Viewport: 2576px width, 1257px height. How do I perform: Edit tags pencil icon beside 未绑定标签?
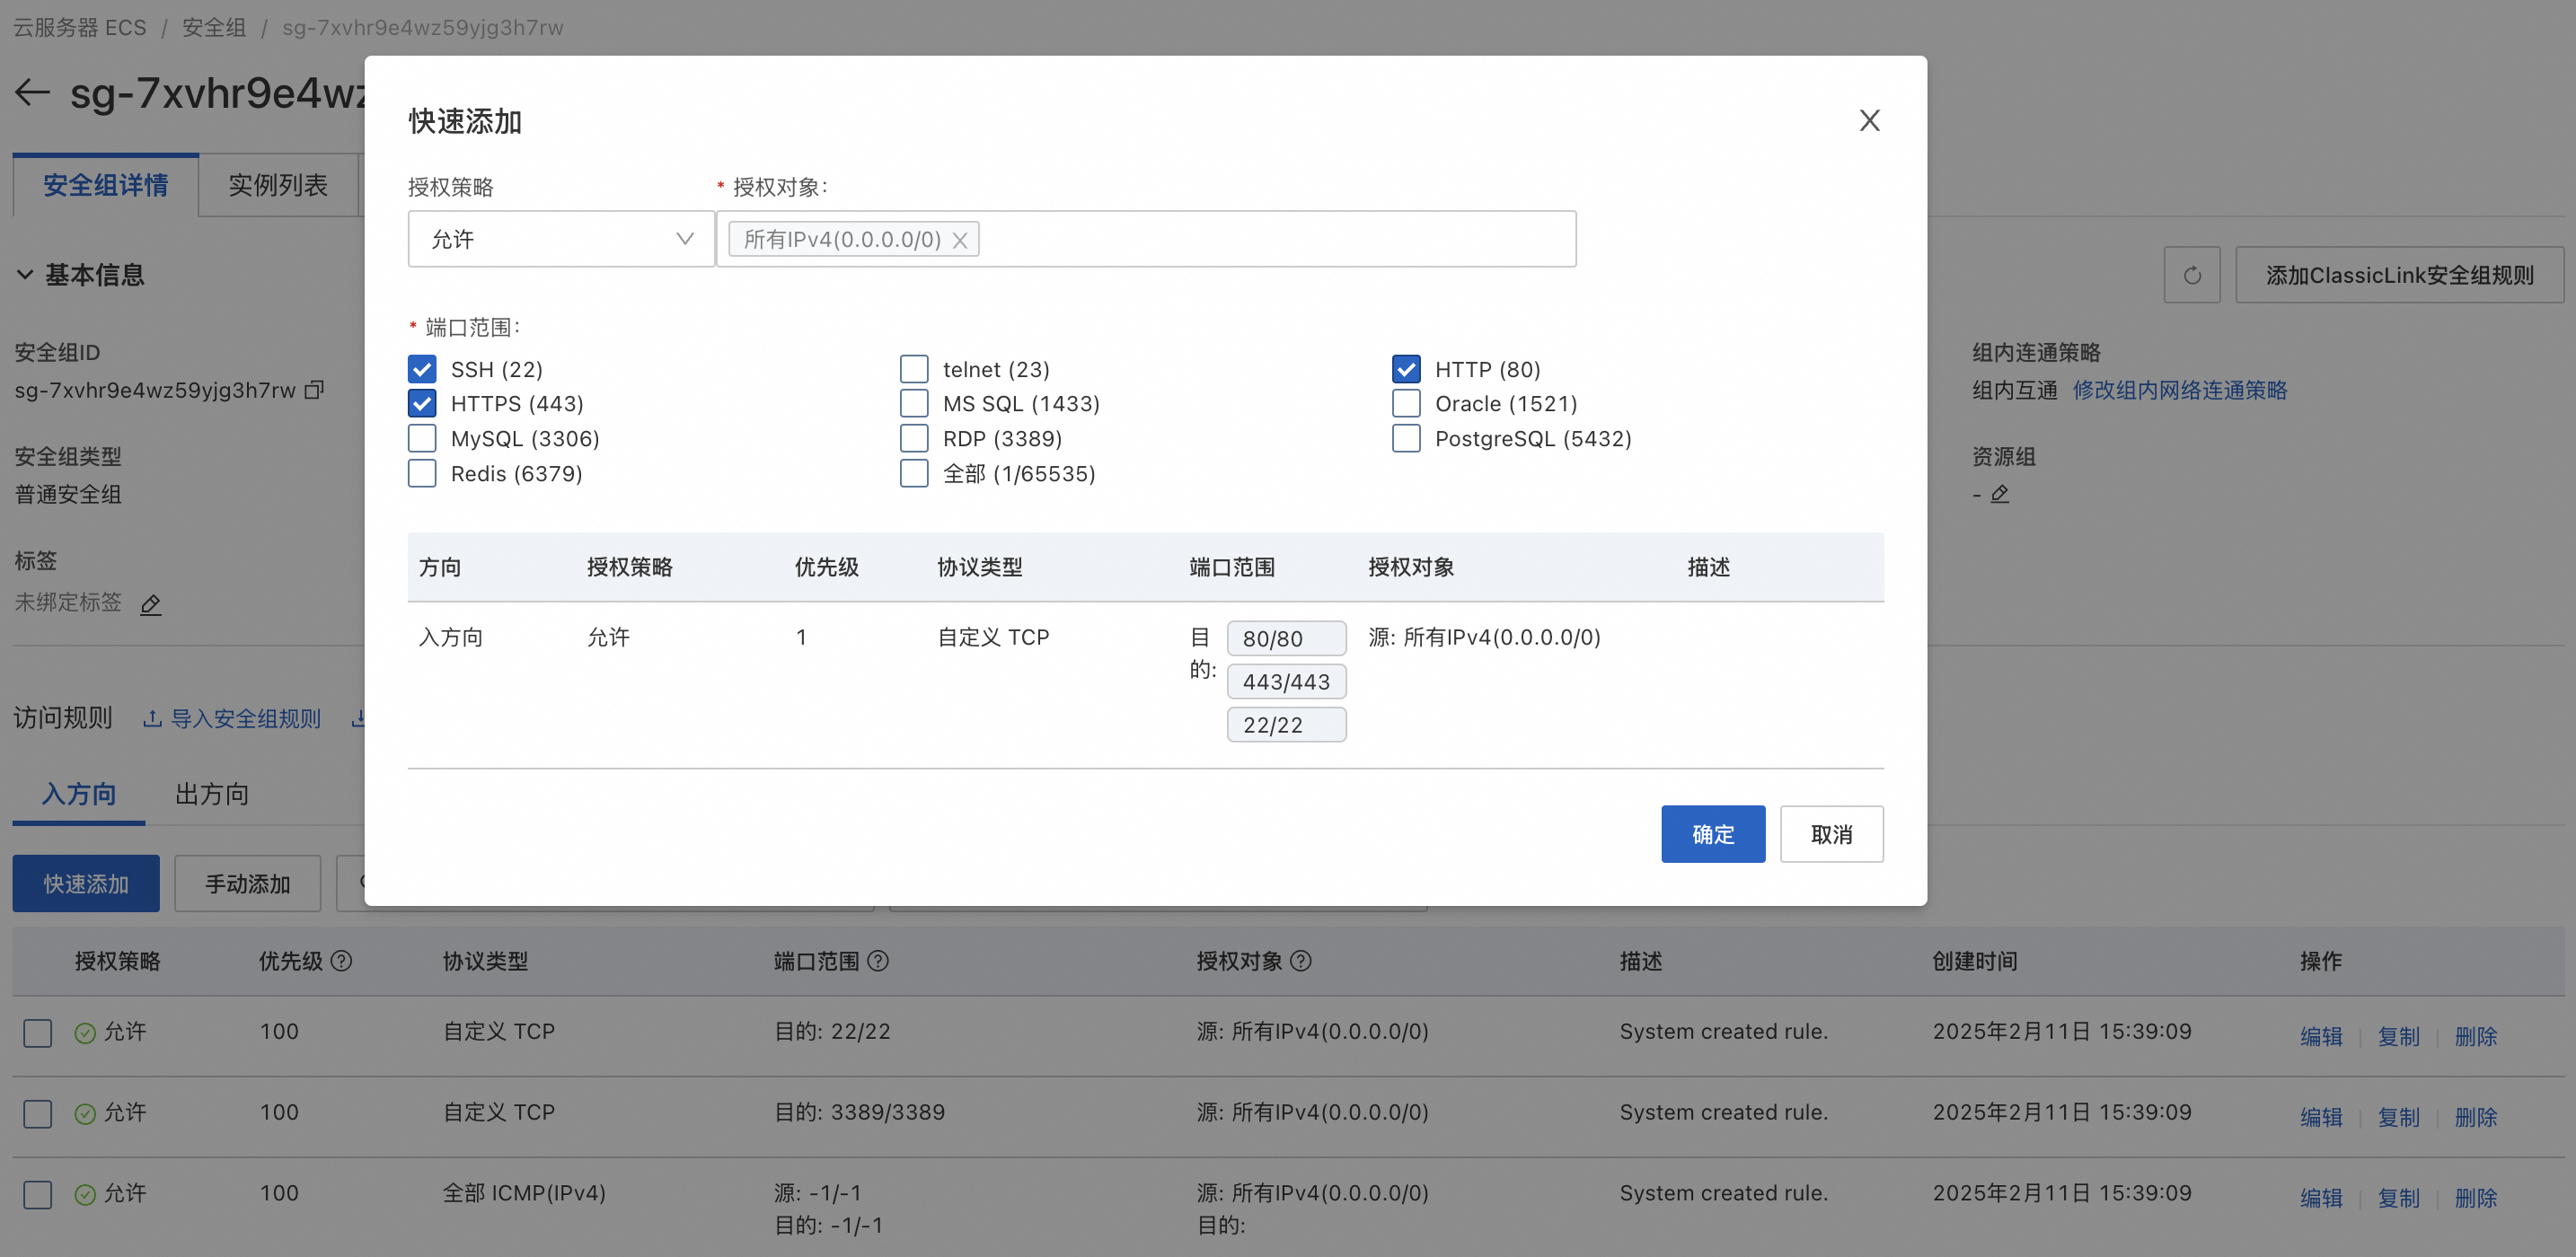click(x=150, y=604)
